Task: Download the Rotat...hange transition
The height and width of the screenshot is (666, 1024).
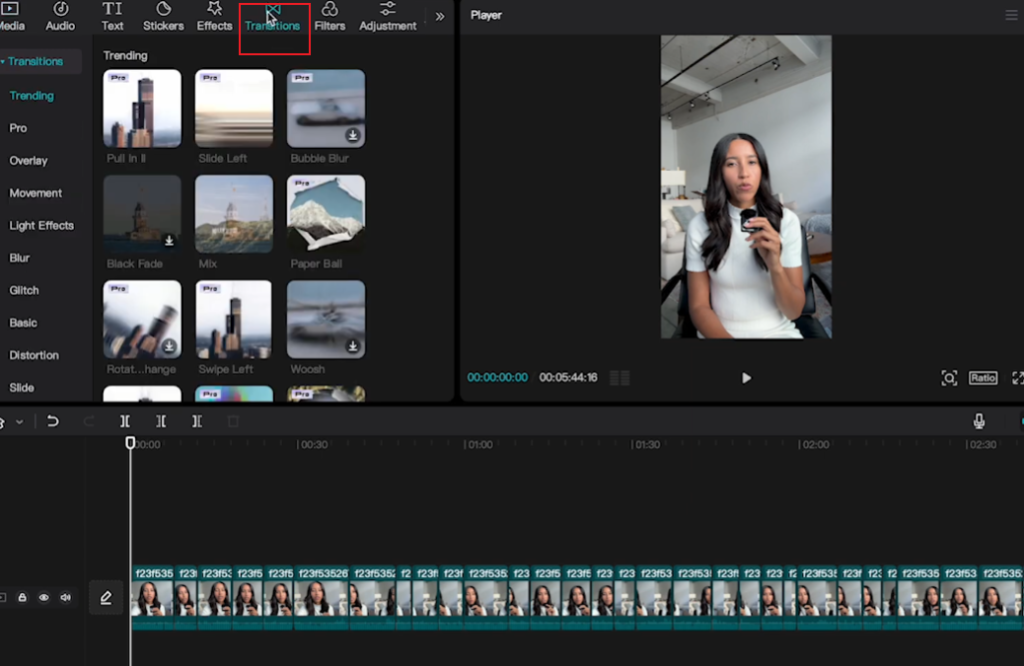Action: coord(169,346)
